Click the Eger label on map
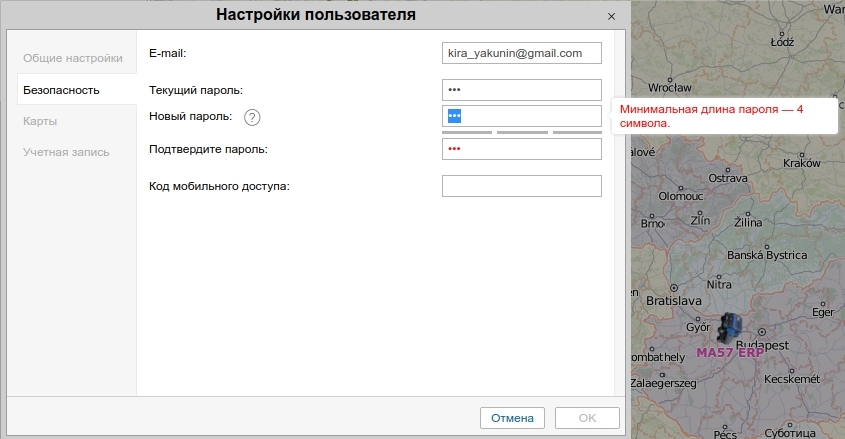The image size is (845, 439). [x=823, y=312]
